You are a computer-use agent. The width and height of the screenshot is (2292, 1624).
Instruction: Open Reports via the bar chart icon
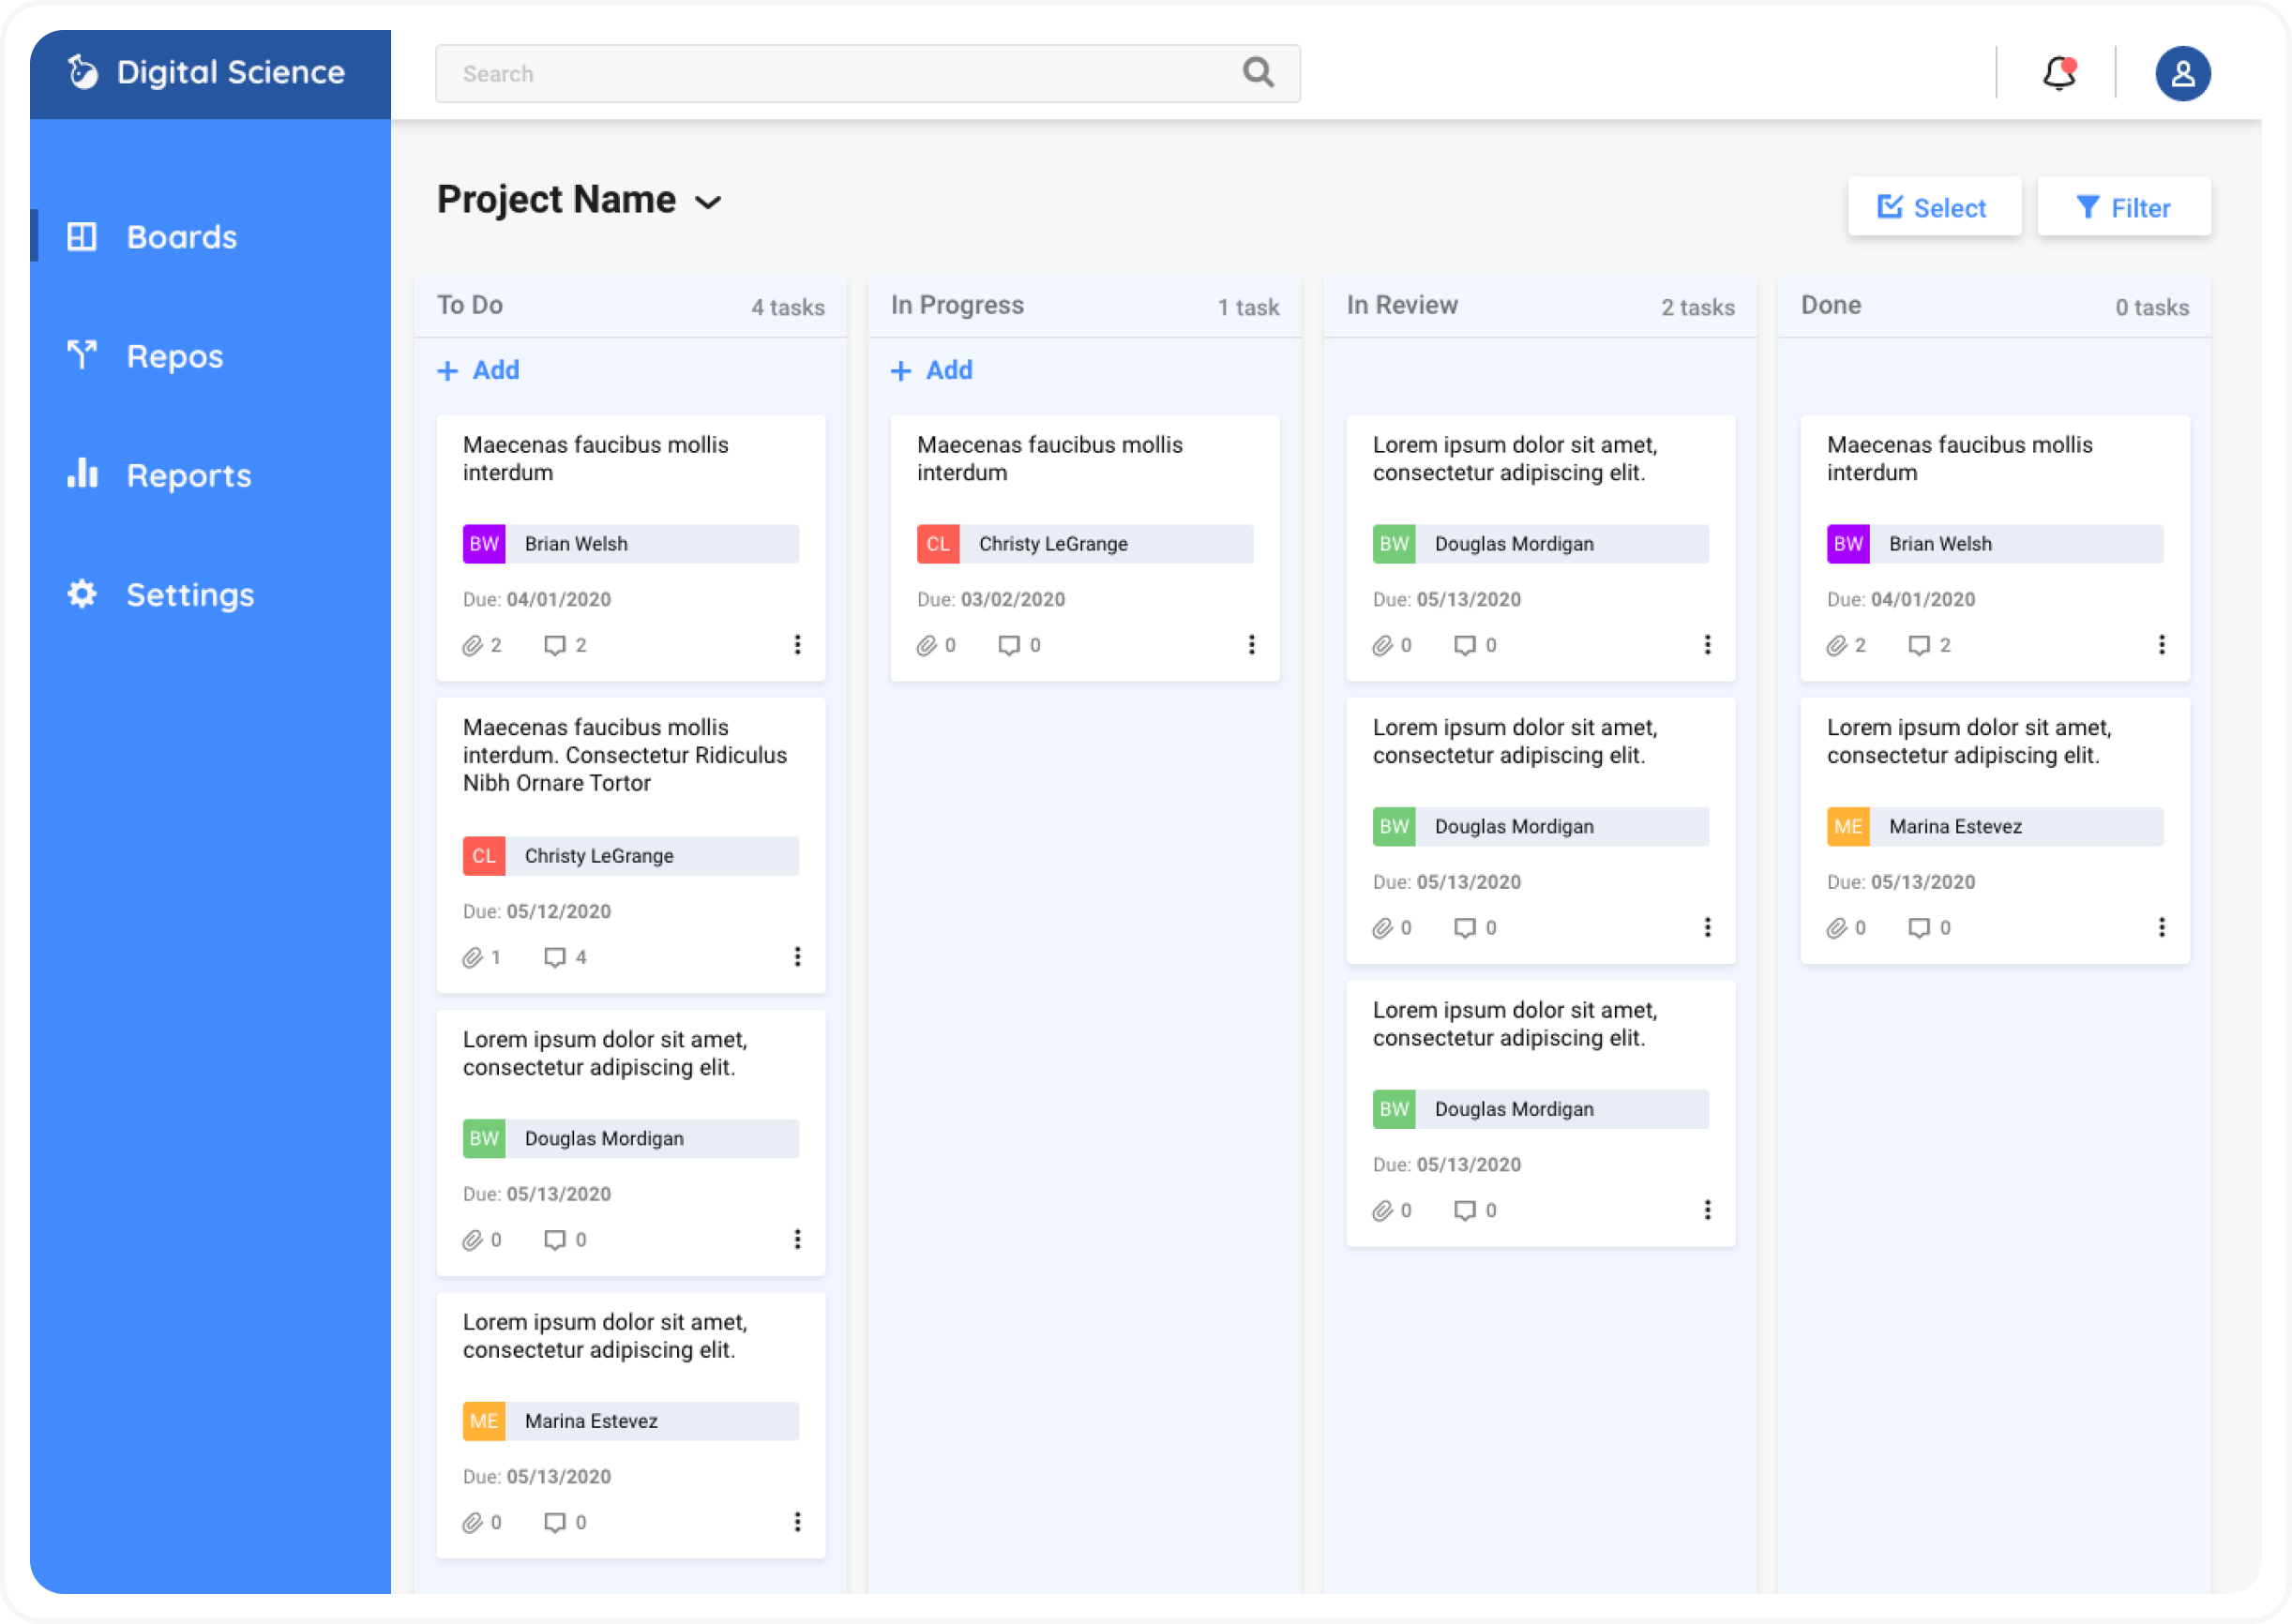click(x=83, y=475)
